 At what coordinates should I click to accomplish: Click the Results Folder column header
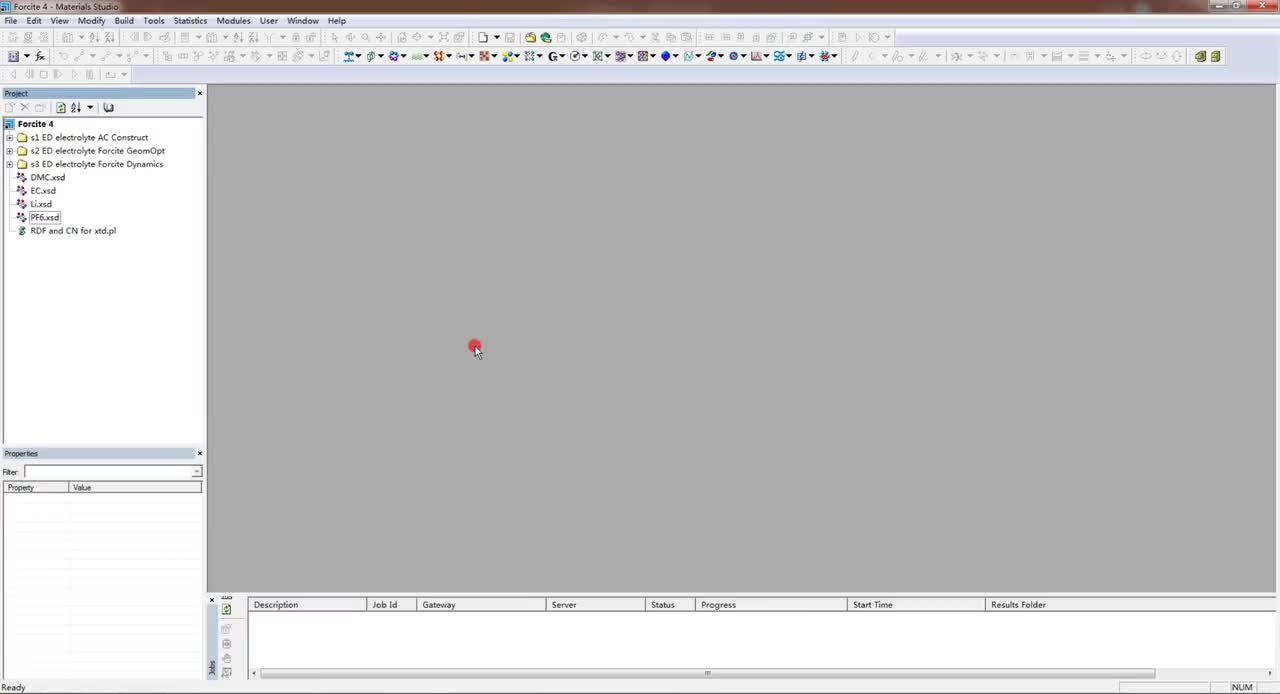(1130, 605)
